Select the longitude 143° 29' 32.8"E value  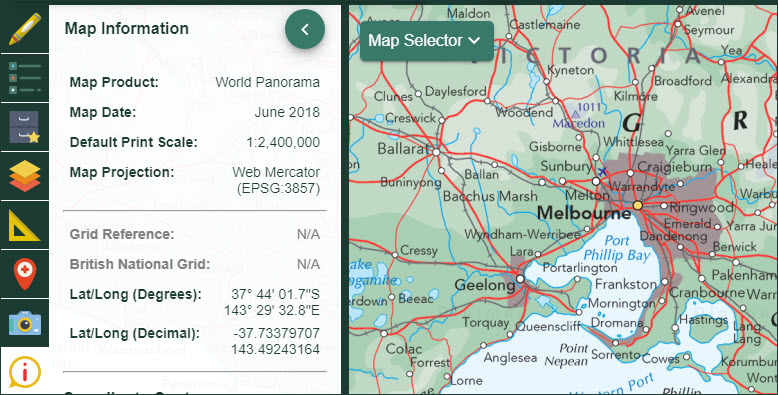coord(272,311)
